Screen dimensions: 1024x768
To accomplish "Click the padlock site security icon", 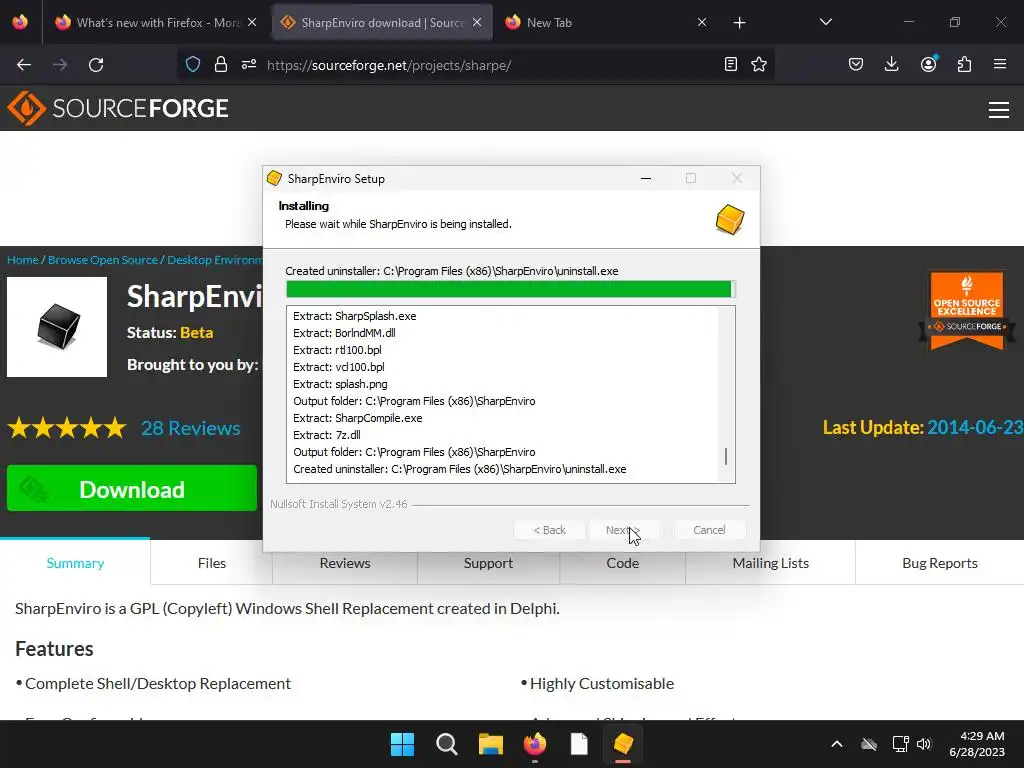I will (x=221, y=64).
